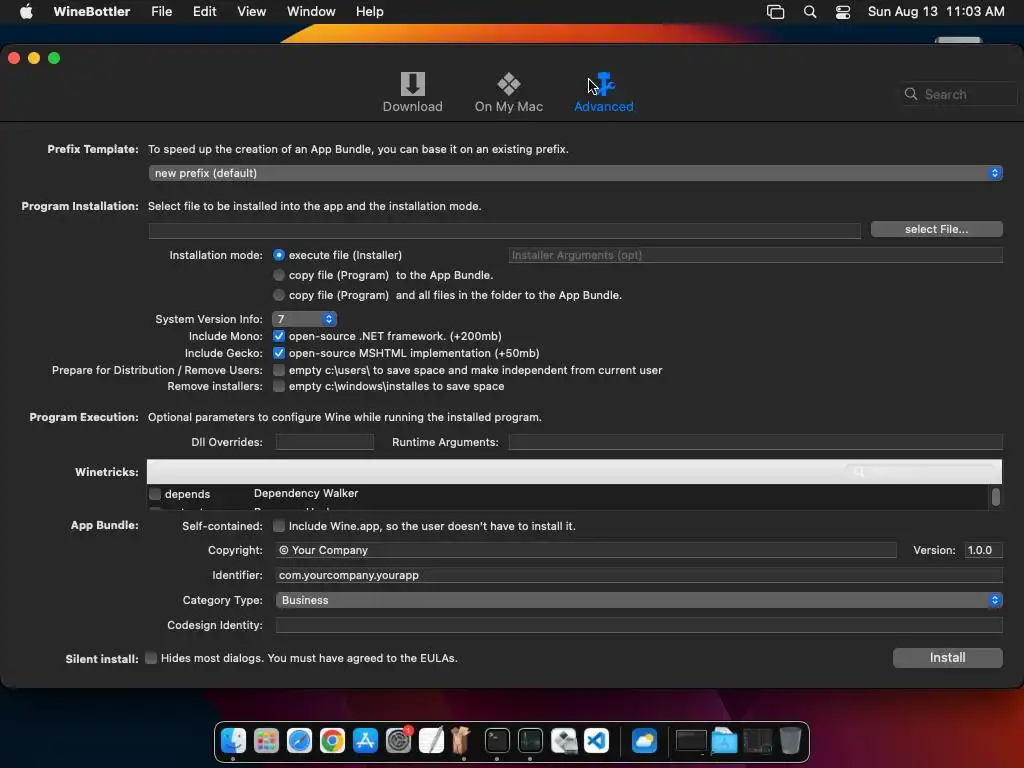Open Activity Monitor from the Dock
1024x768 pixels.
click(x=530, y=741)
